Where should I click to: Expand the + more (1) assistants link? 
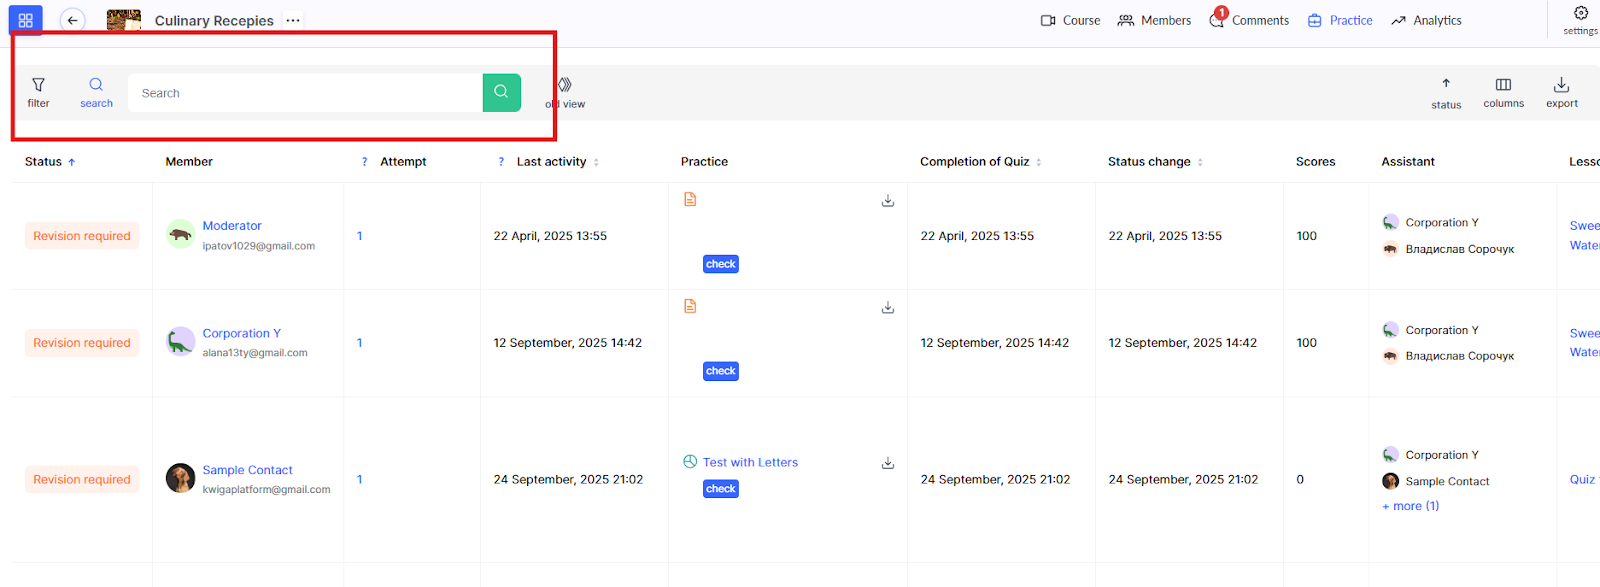(1410, 506)
